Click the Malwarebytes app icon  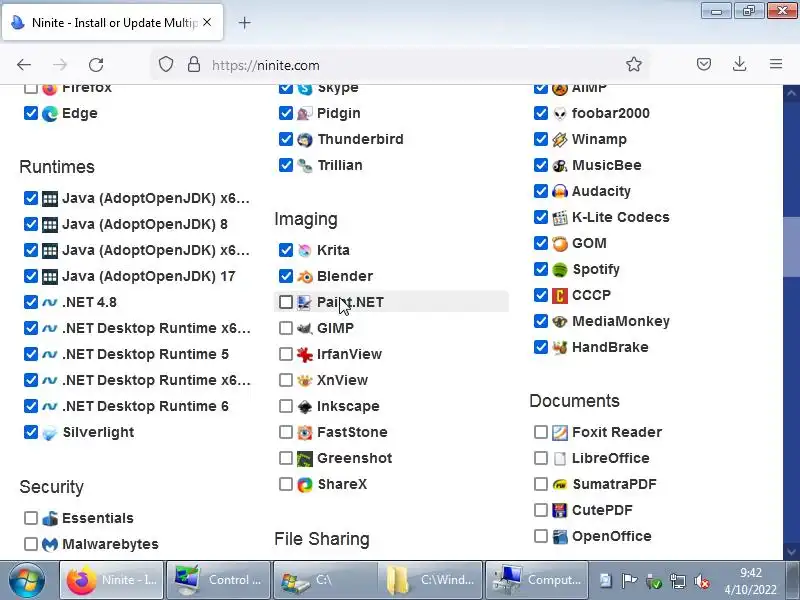[x=49, y=544]
